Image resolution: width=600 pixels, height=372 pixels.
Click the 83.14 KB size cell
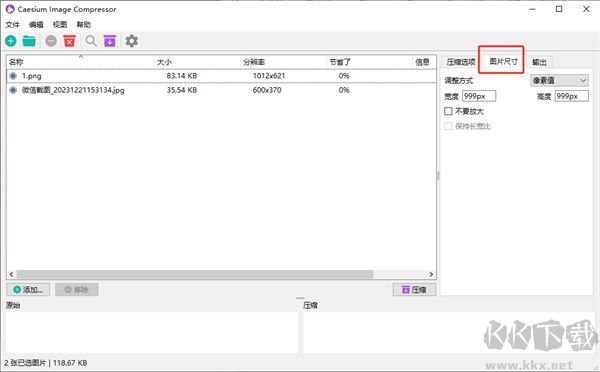182,76
